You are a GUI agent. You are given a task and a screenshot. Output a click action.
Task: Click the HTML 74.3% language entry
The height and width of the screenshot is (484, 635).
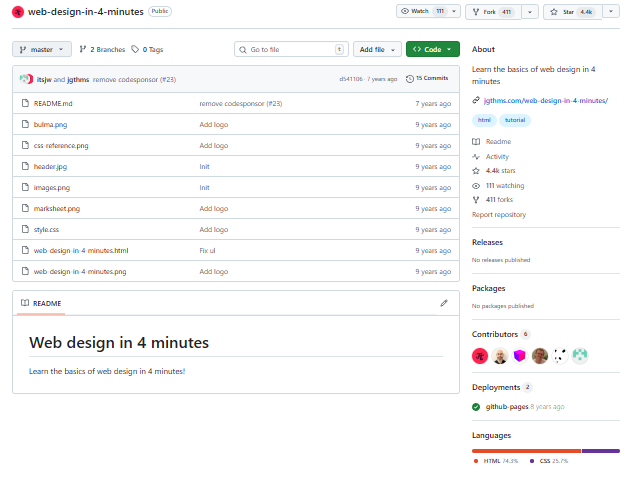496,461
